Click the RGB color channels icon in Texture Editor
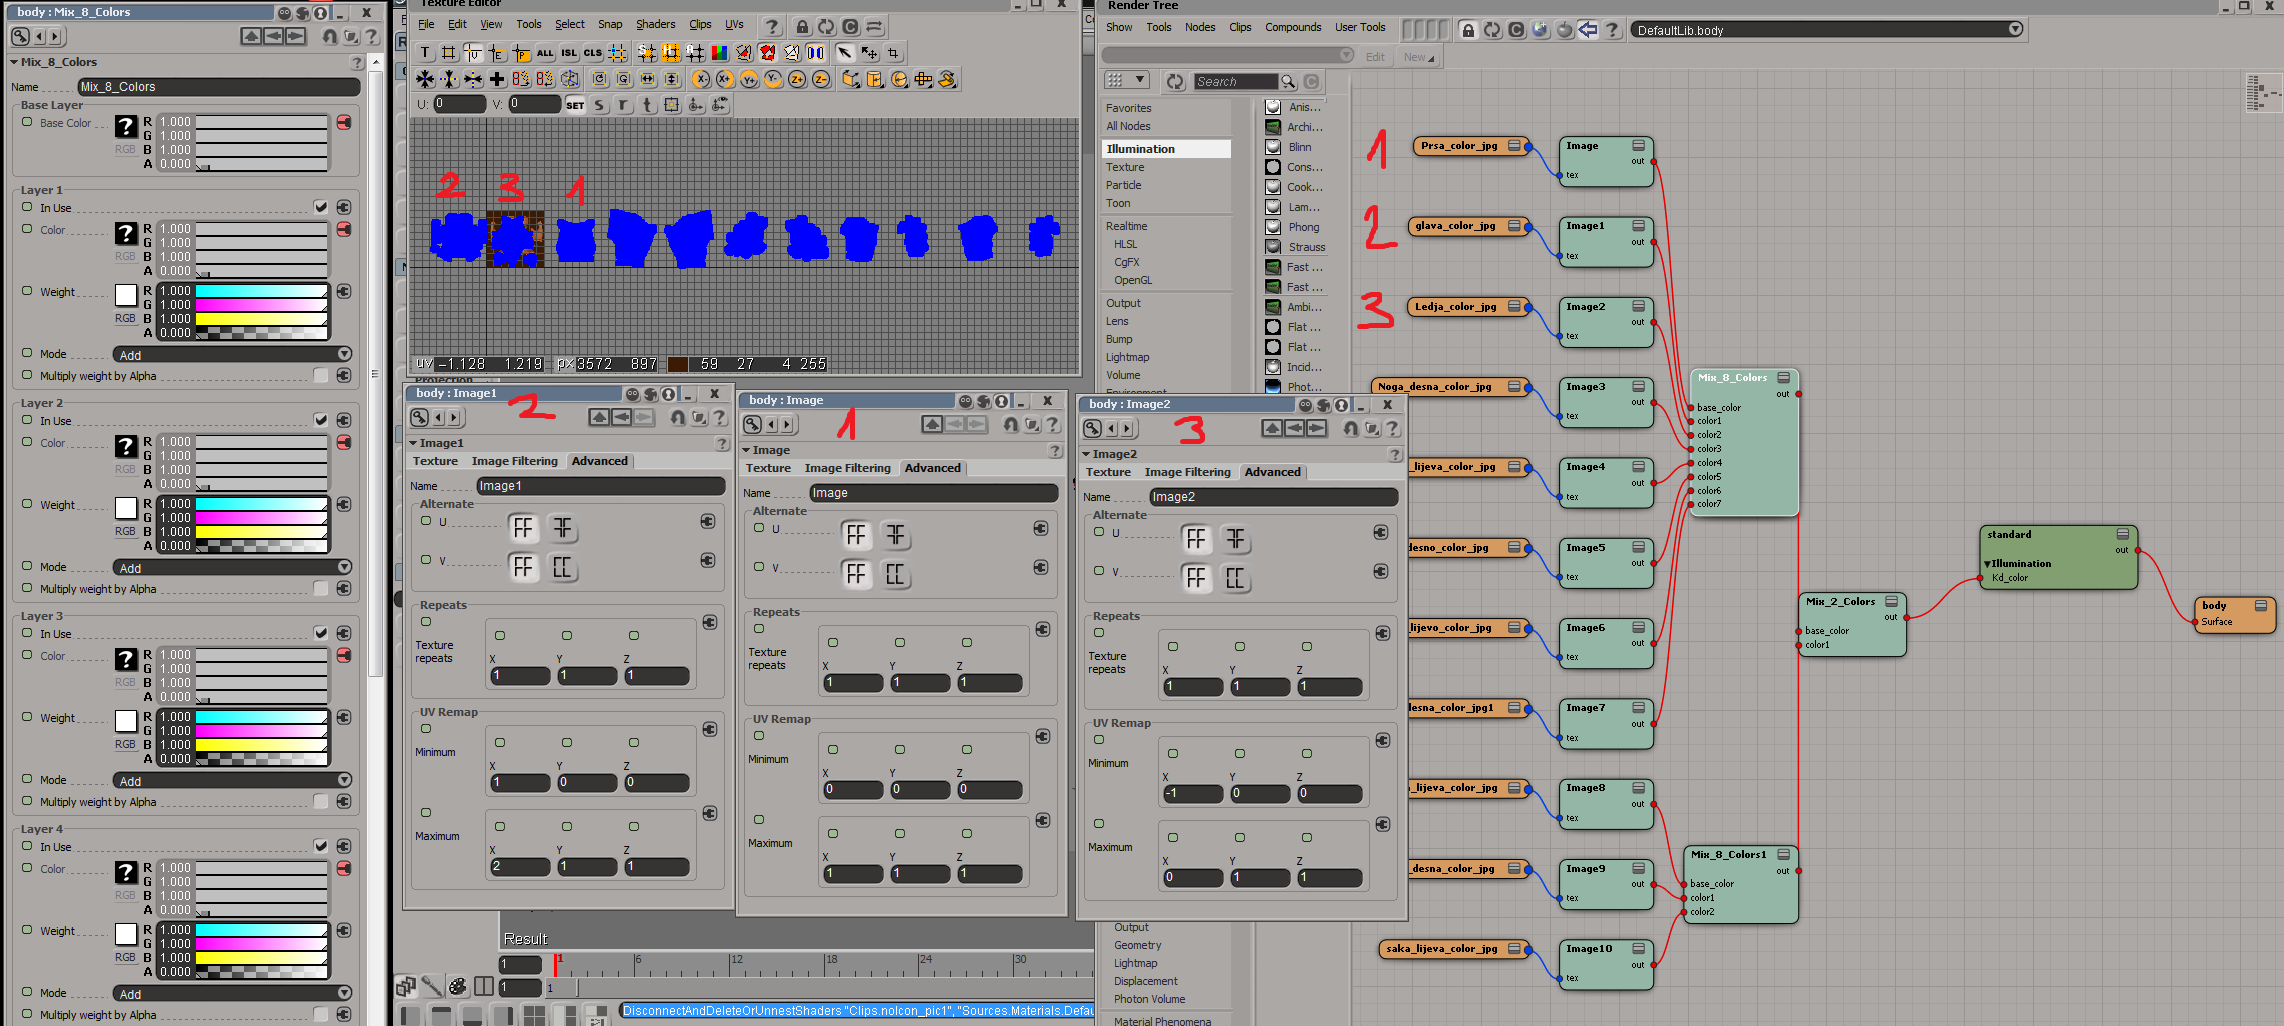 (x=719, y=53)
